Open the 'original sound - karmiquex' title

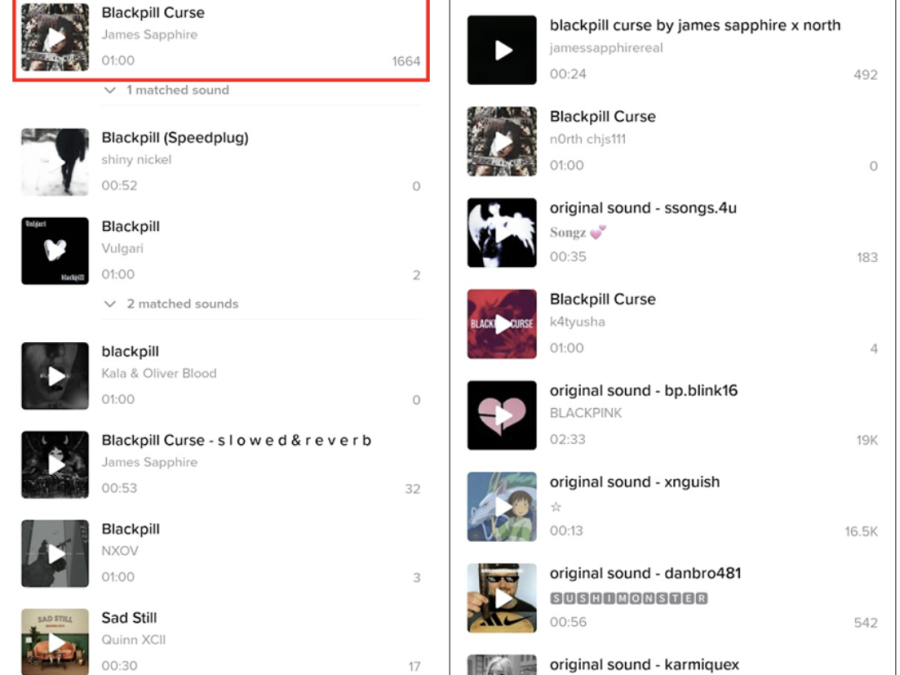[644, 665]
